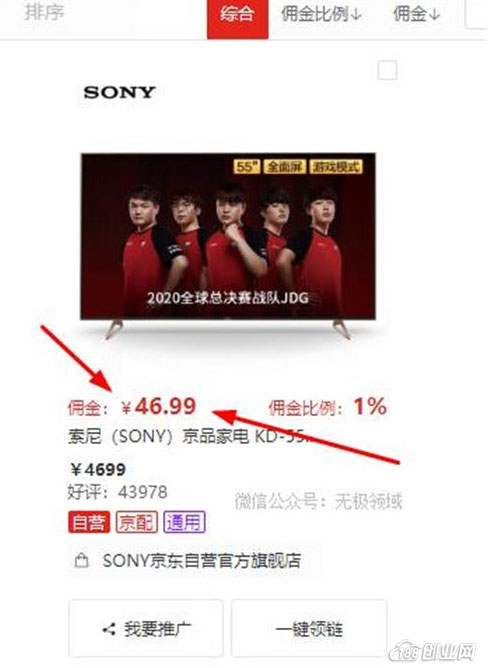Click the shop bag icon

click(81, 561)
